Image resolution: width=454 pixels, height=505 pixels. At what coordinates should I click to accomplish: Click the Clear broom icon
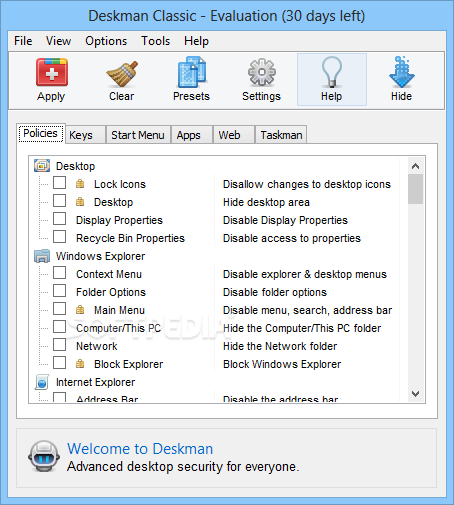click(x=122, y=73)
